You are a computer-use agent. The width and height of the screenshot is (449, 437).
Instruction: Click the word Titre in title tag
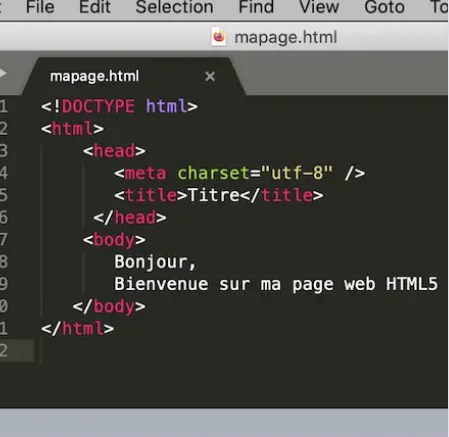(x=213, y=195)
